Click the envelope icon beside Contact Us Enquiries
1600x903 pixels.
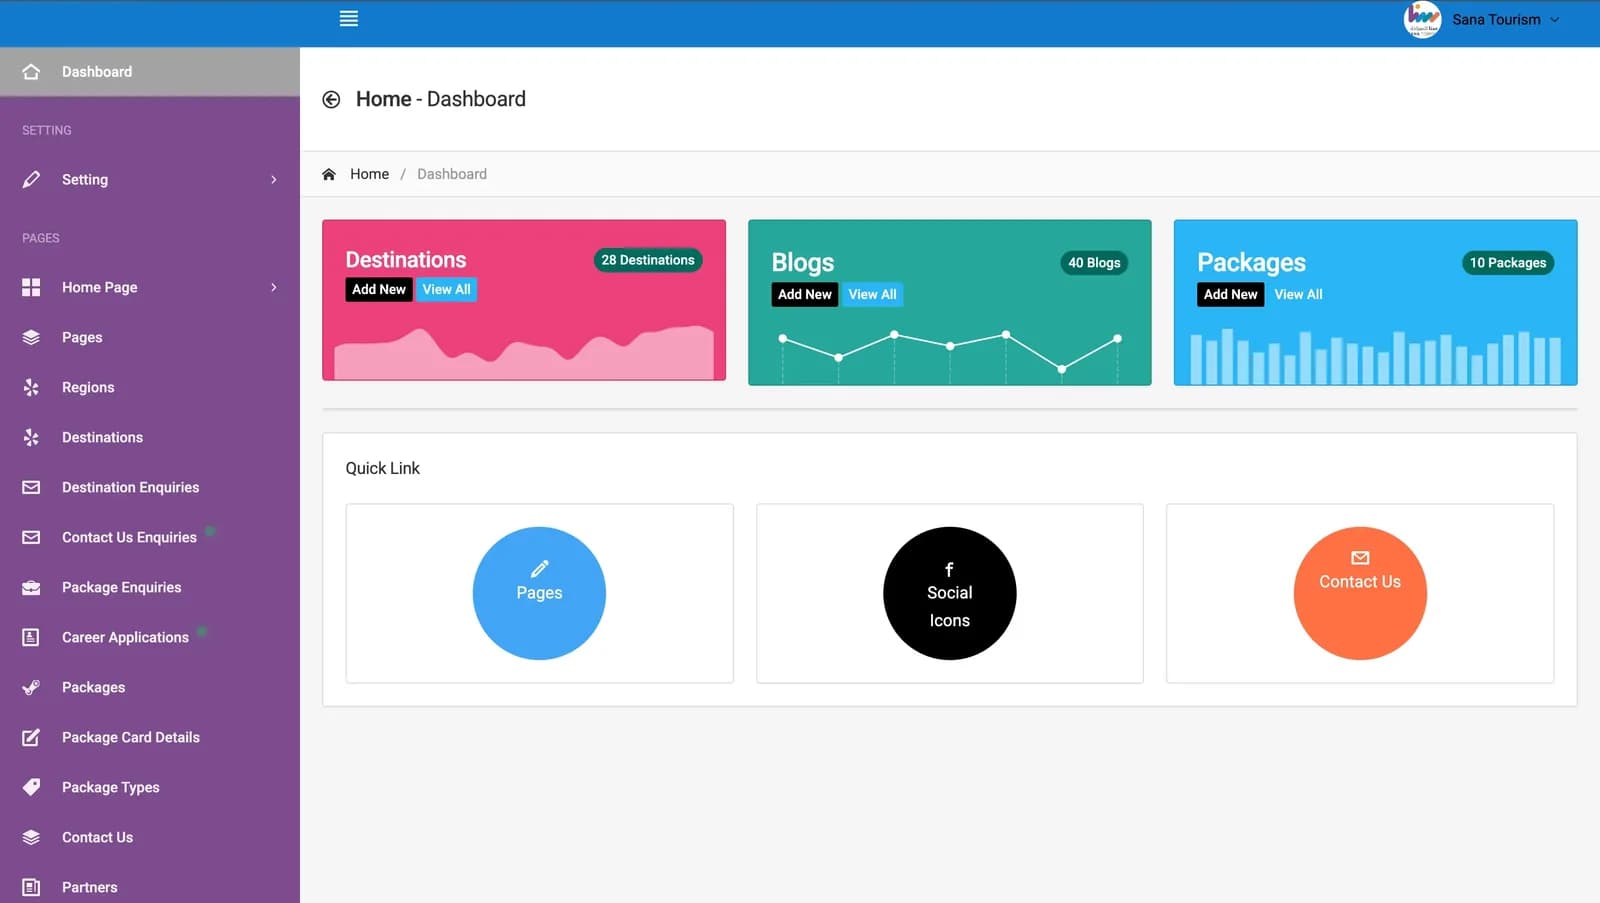coord(31,537)
